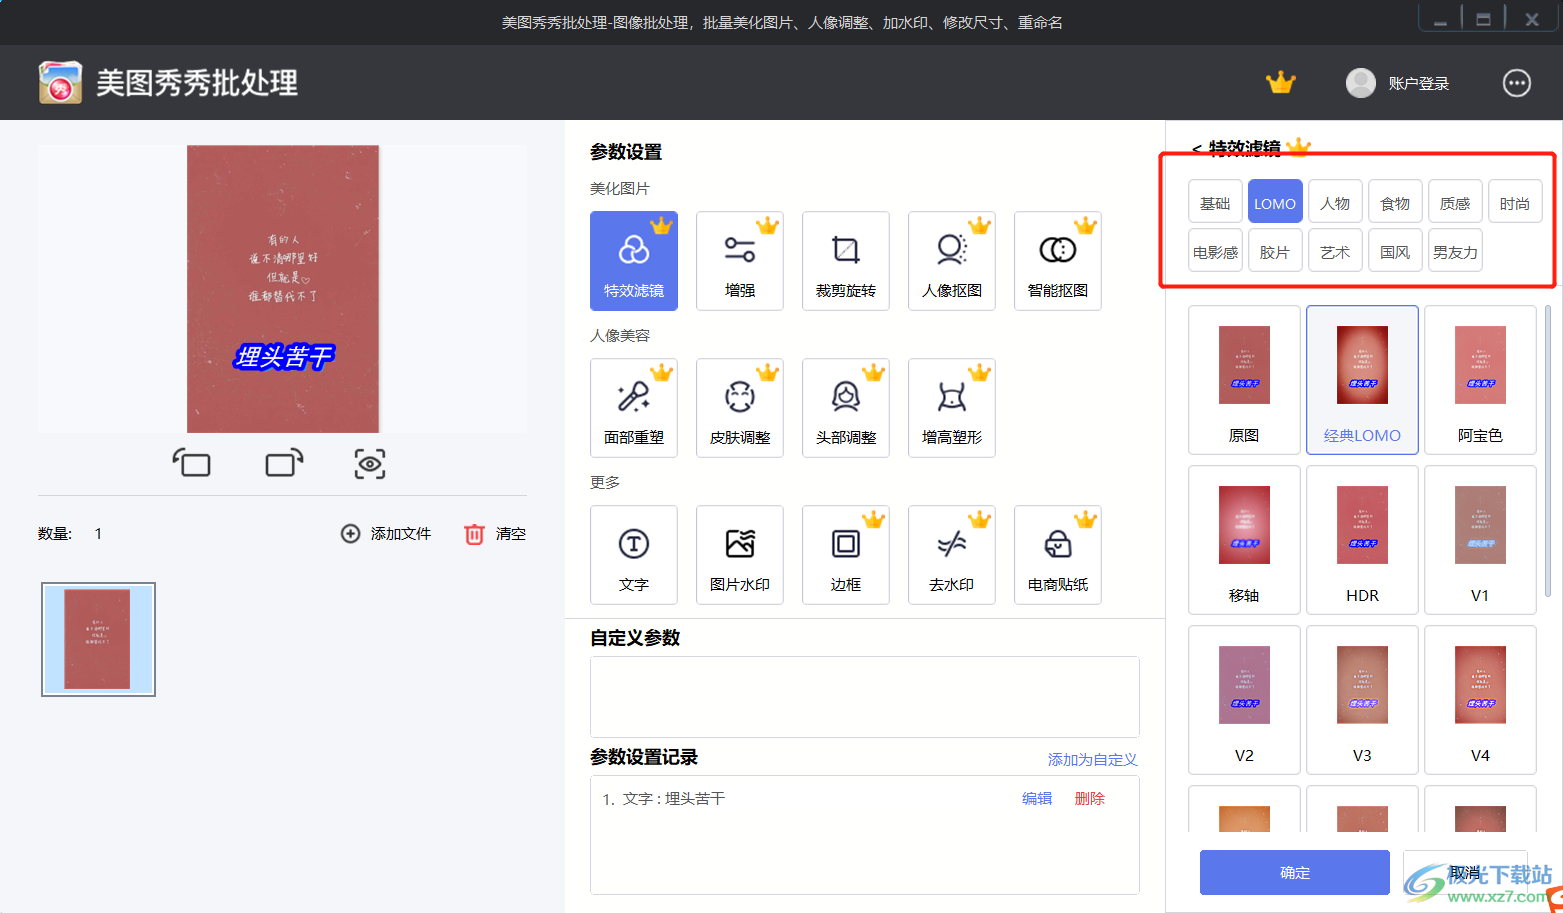Open the 智能抠图 smart cutout tool
The image size is (1563, 913).
pos(1058,261)
